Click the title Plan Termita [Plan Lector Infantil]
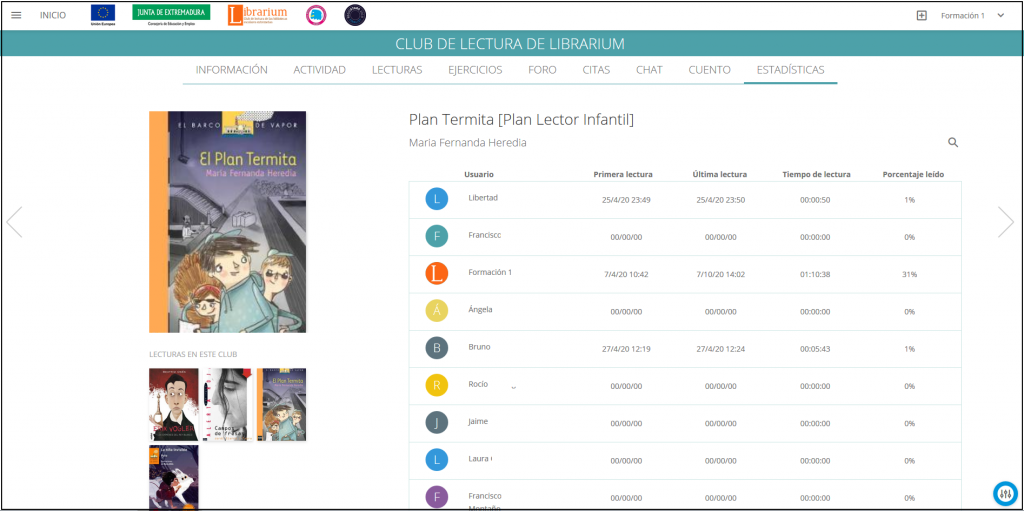The height and width of the screenshot is (511, 1024). tap(521, 120)
